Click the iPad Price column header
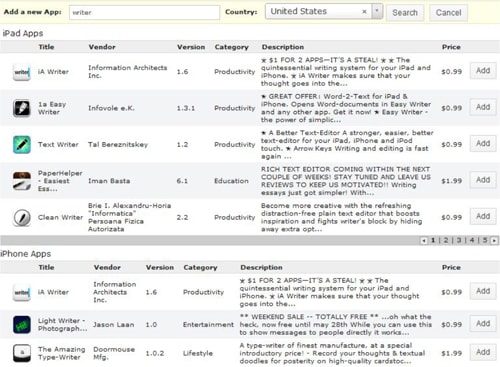This screenshot has width=500, height=367. click(x=451, y=47)
